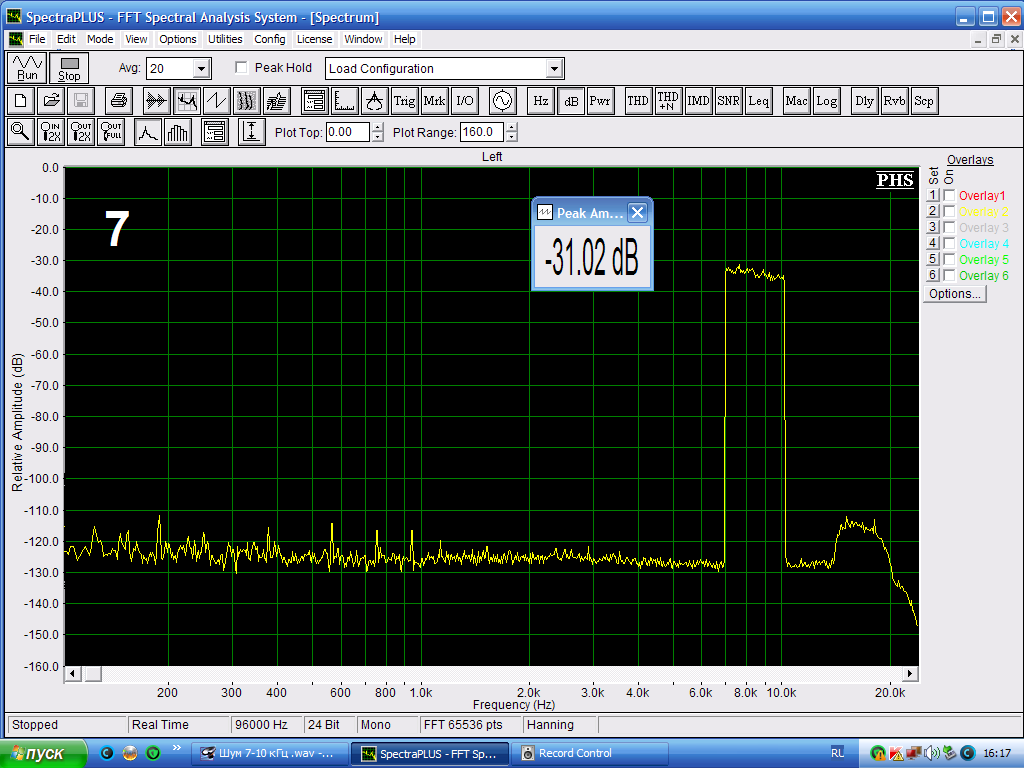Enable Overlay 5 checkbox
The image size is (1024, 768).
(950, 259)
